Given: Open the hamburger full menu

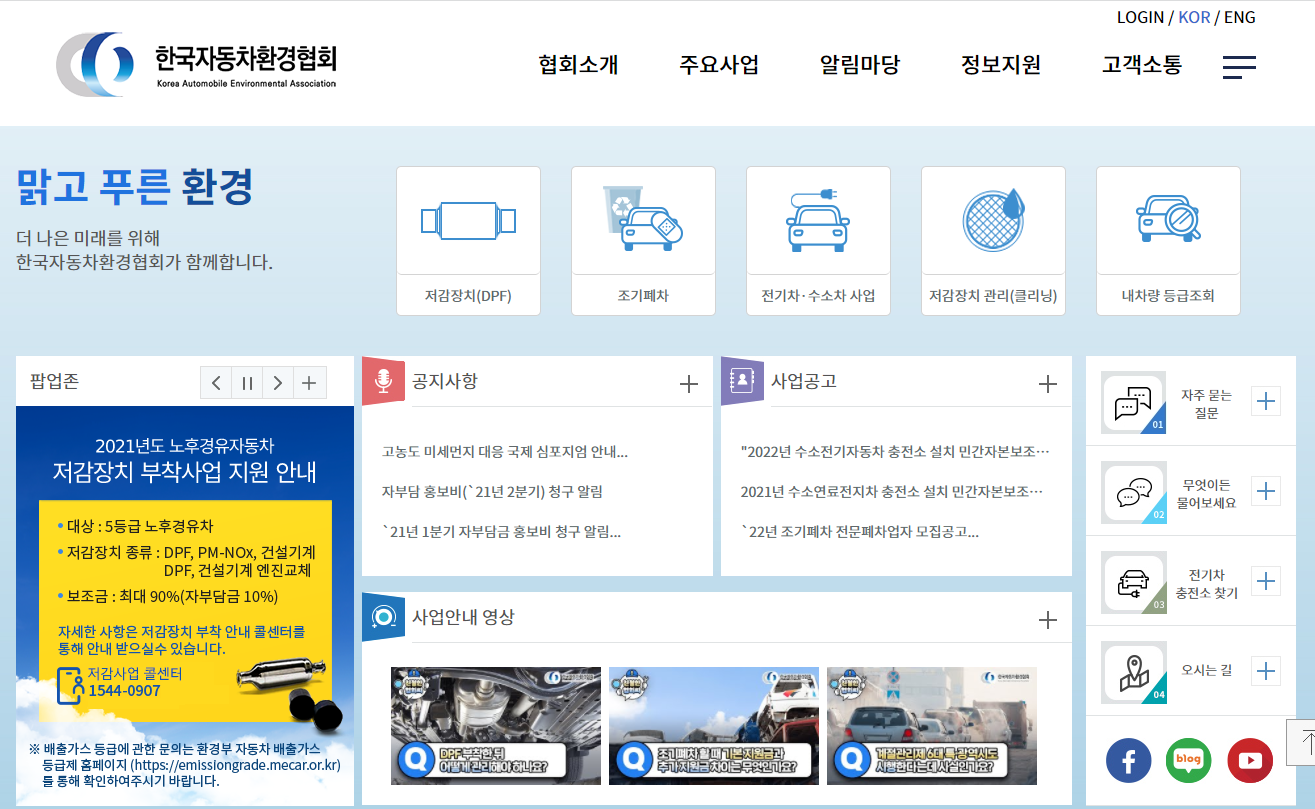Looking at the screenshot, I should coord(1239,67).
